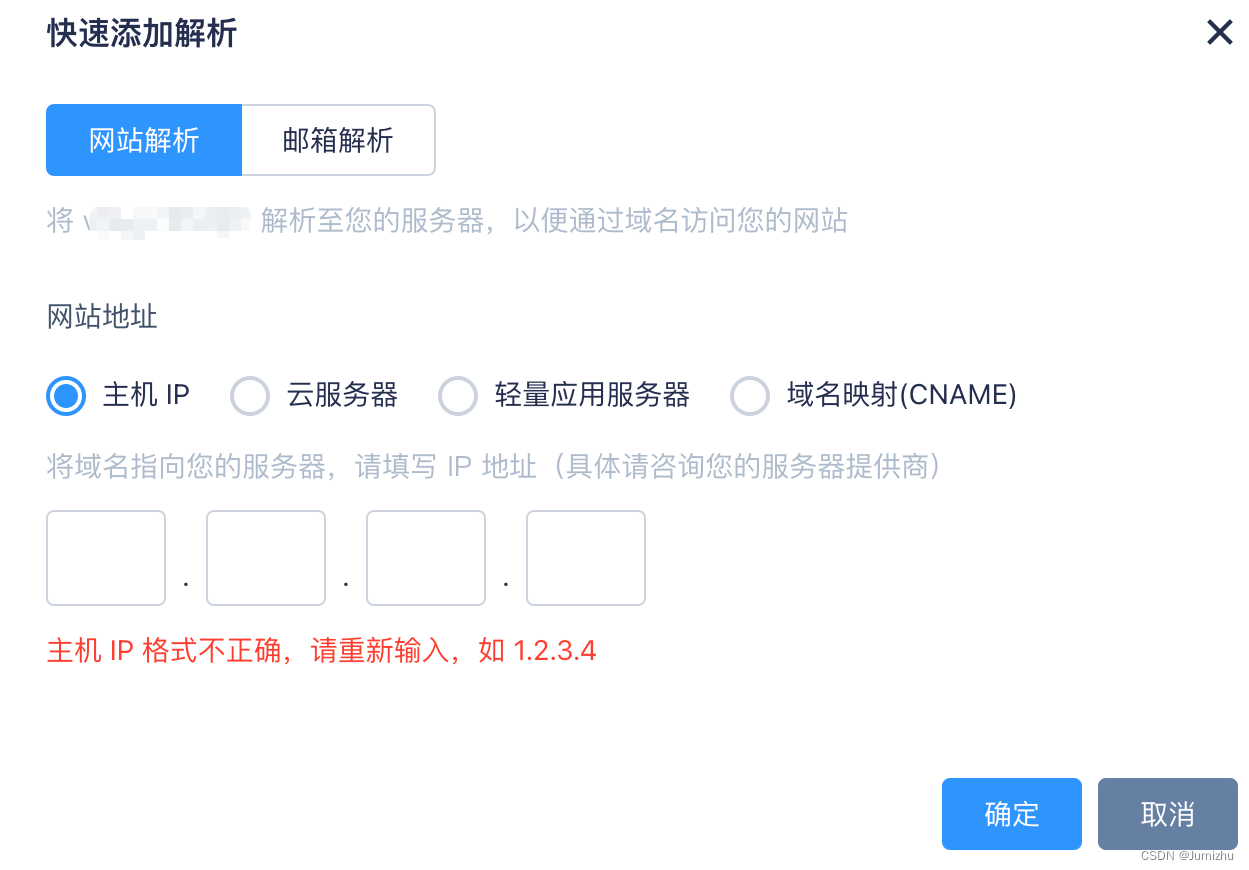Click the 网站地址 section label
The width and height of the screenshot is (1249, 870).
click(x=101, y=317)
